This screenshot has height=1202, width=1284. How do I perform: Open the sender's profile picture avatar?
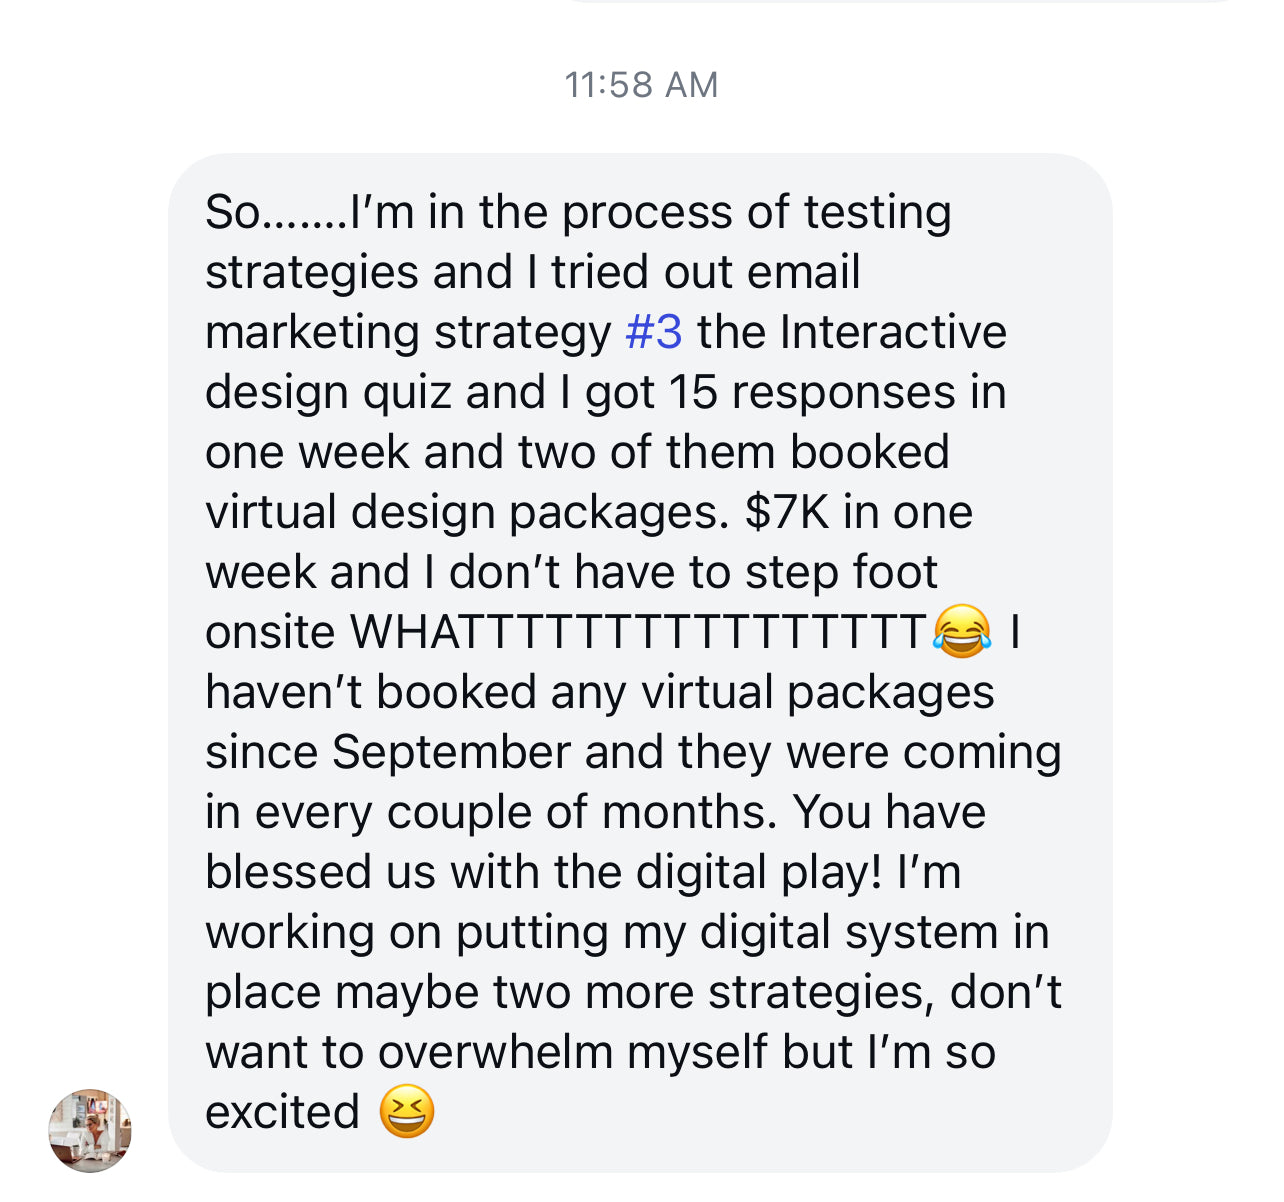90,1131
